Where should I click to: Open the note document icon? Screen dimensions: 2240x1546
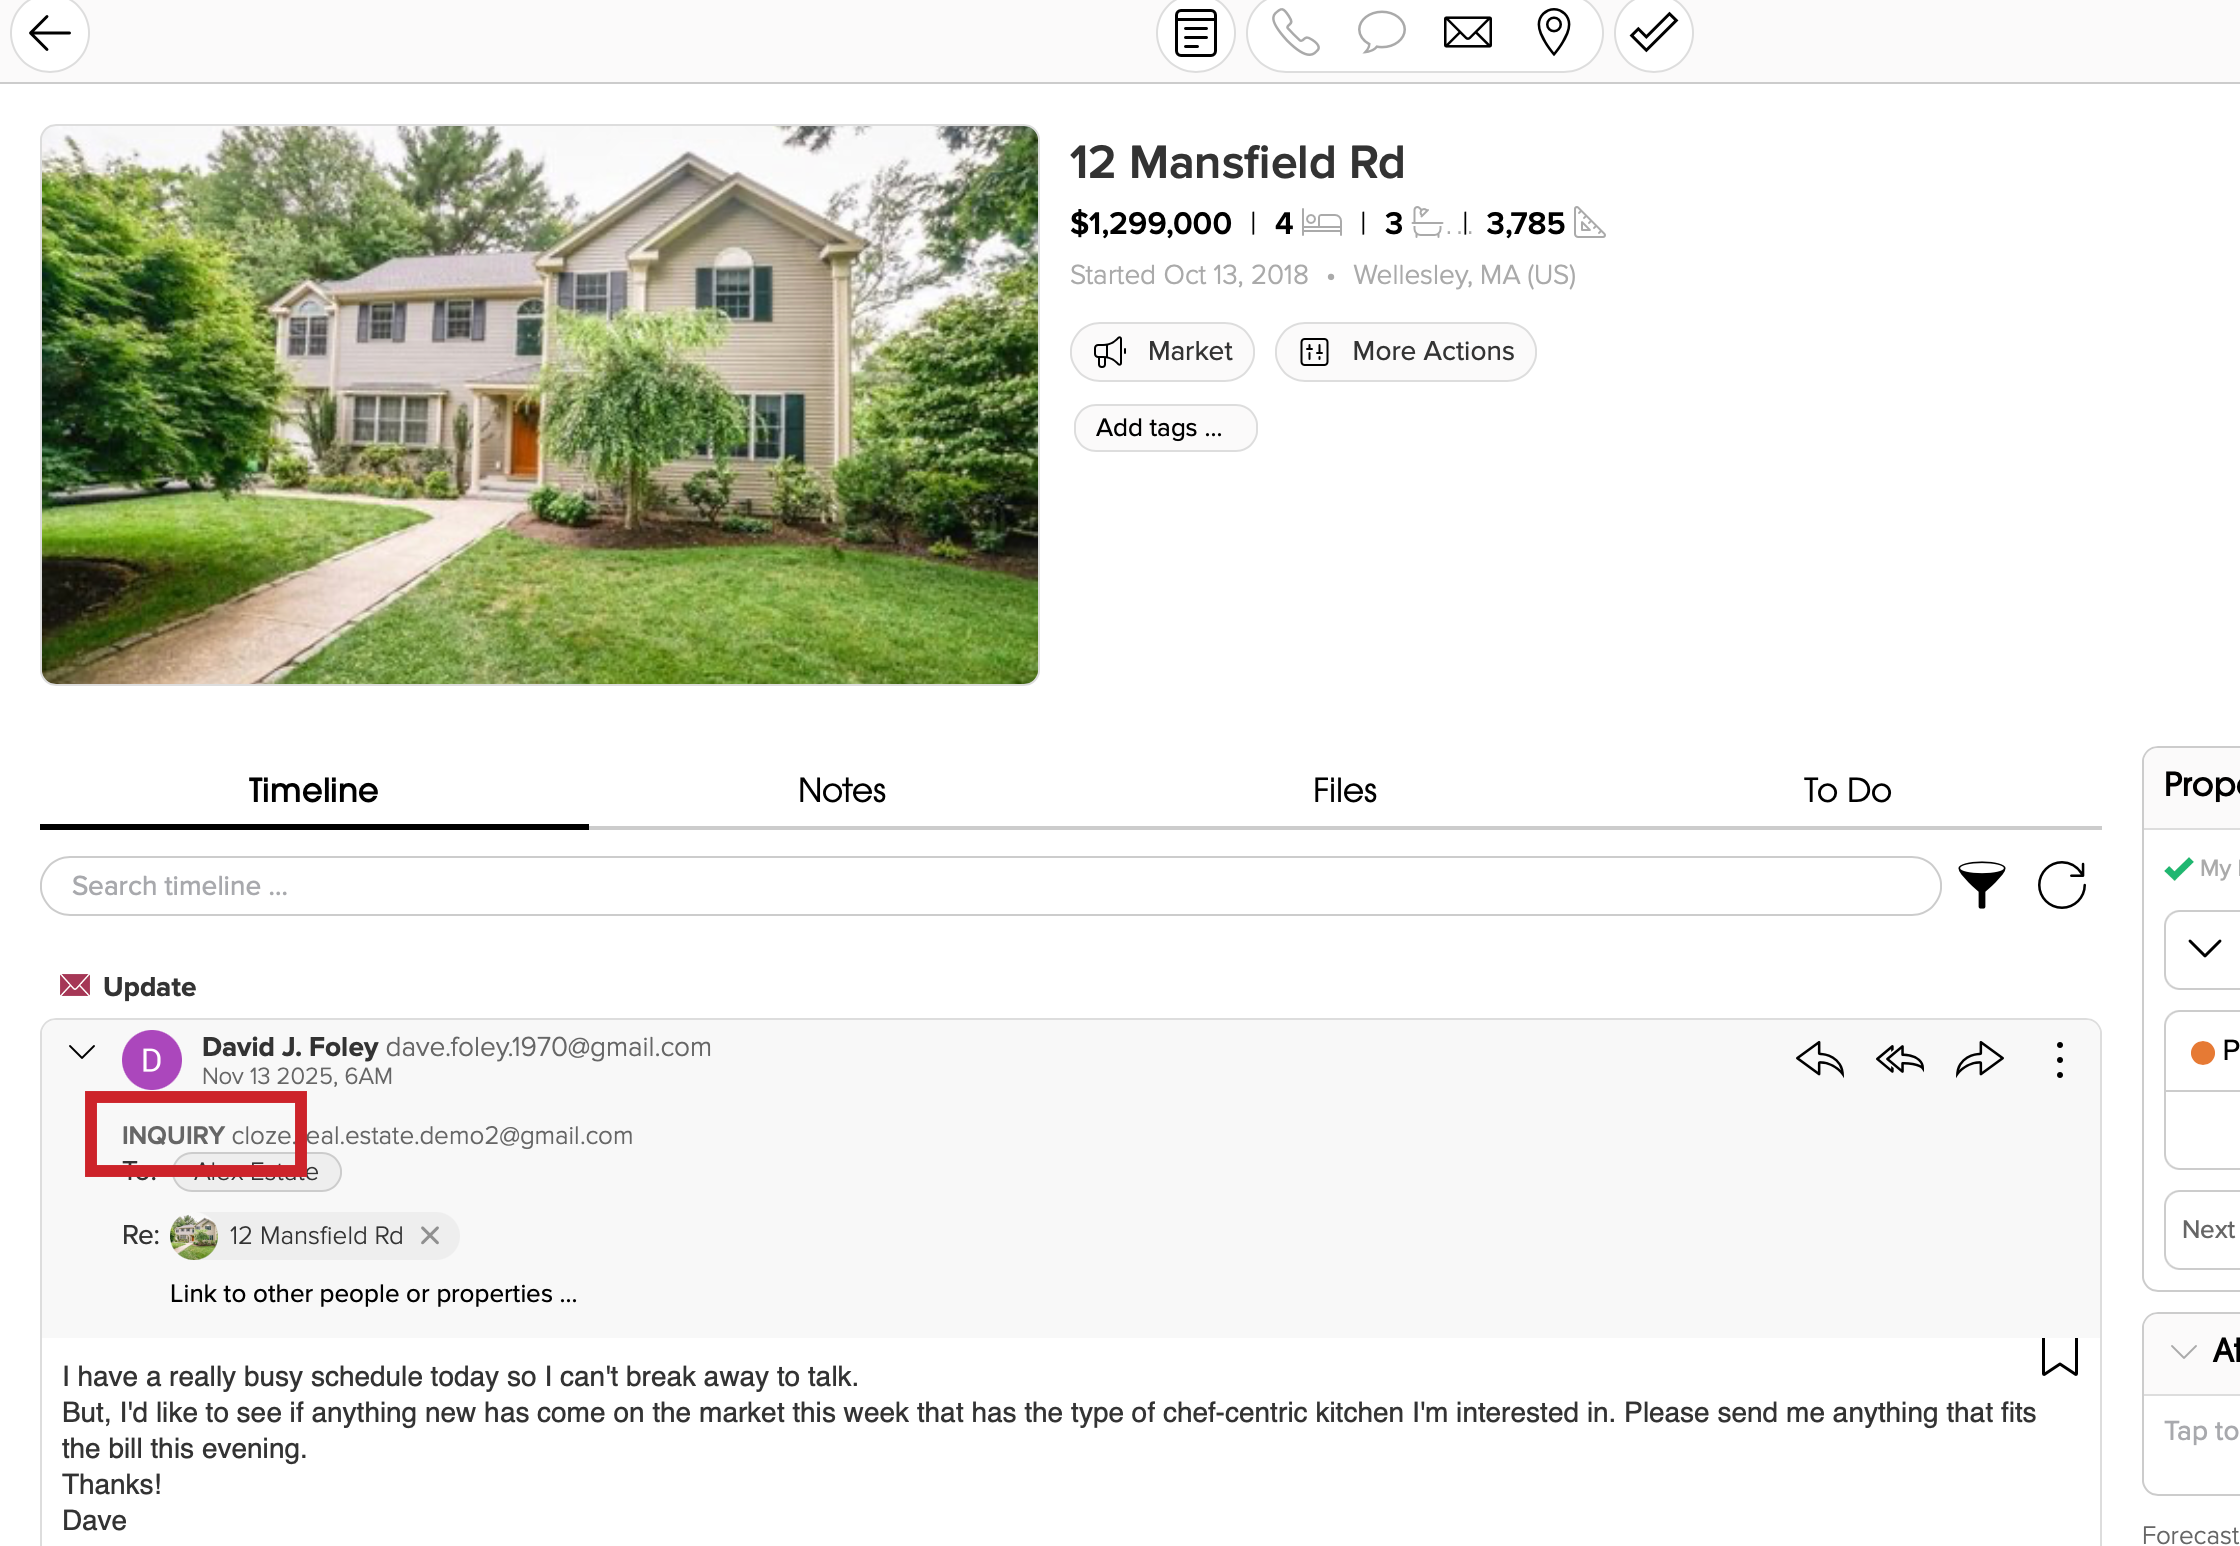pos(1195,34)
